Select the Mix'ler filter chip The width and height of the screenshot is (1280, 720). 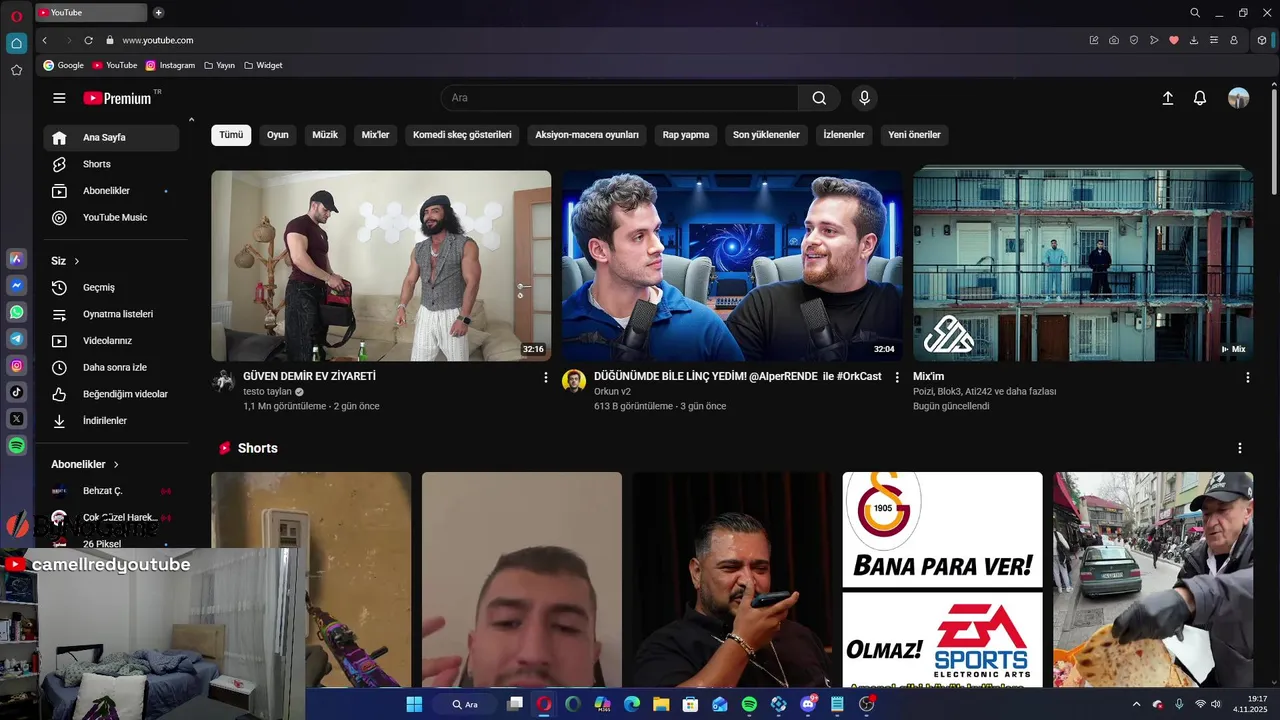point(375,135)
